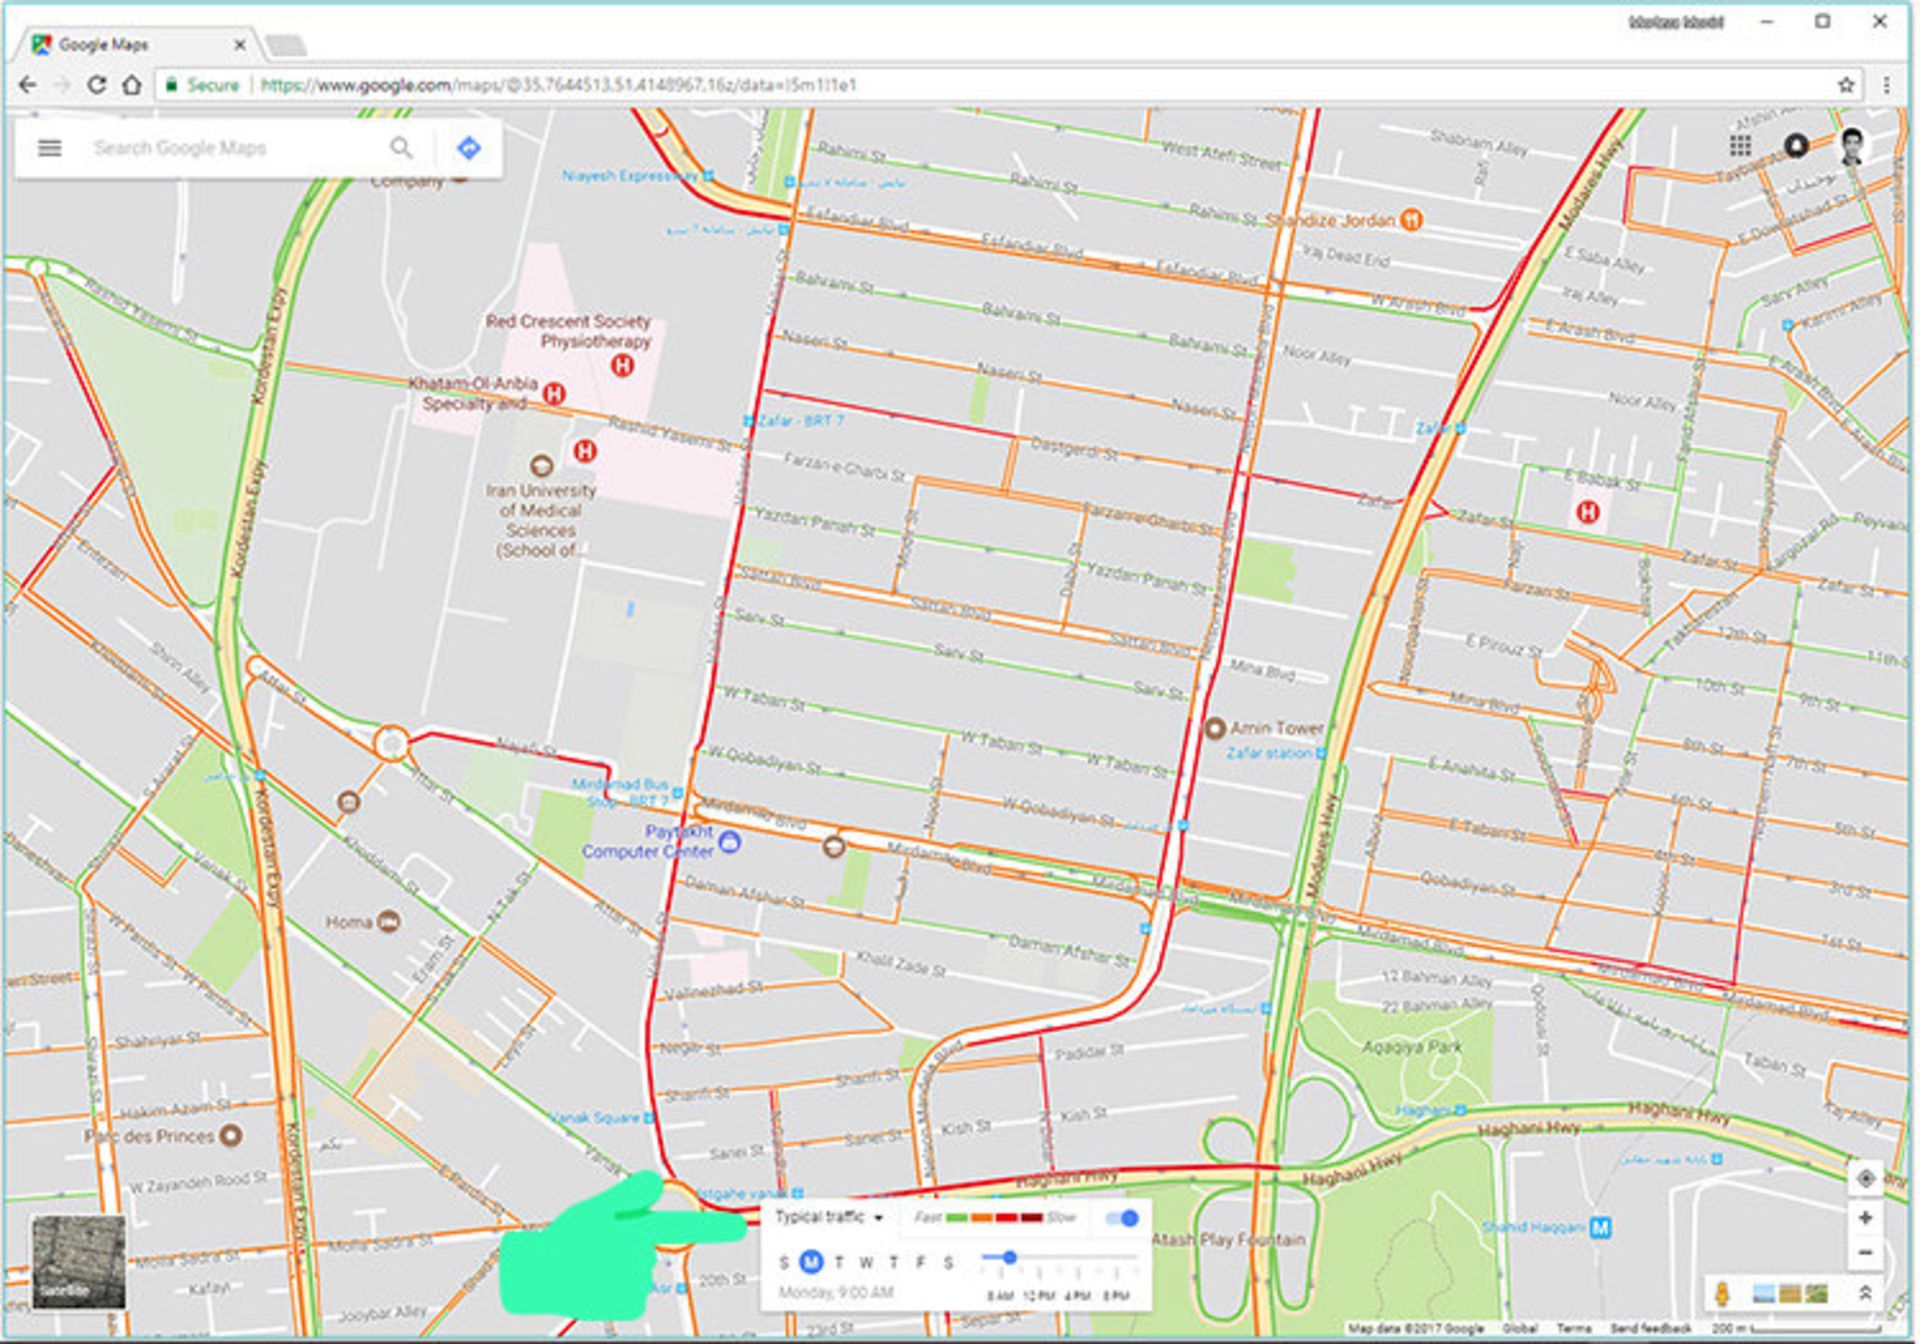Click the Global region link
This screenshot has height=1344, width=1920.
[x=1520, y=1329]
